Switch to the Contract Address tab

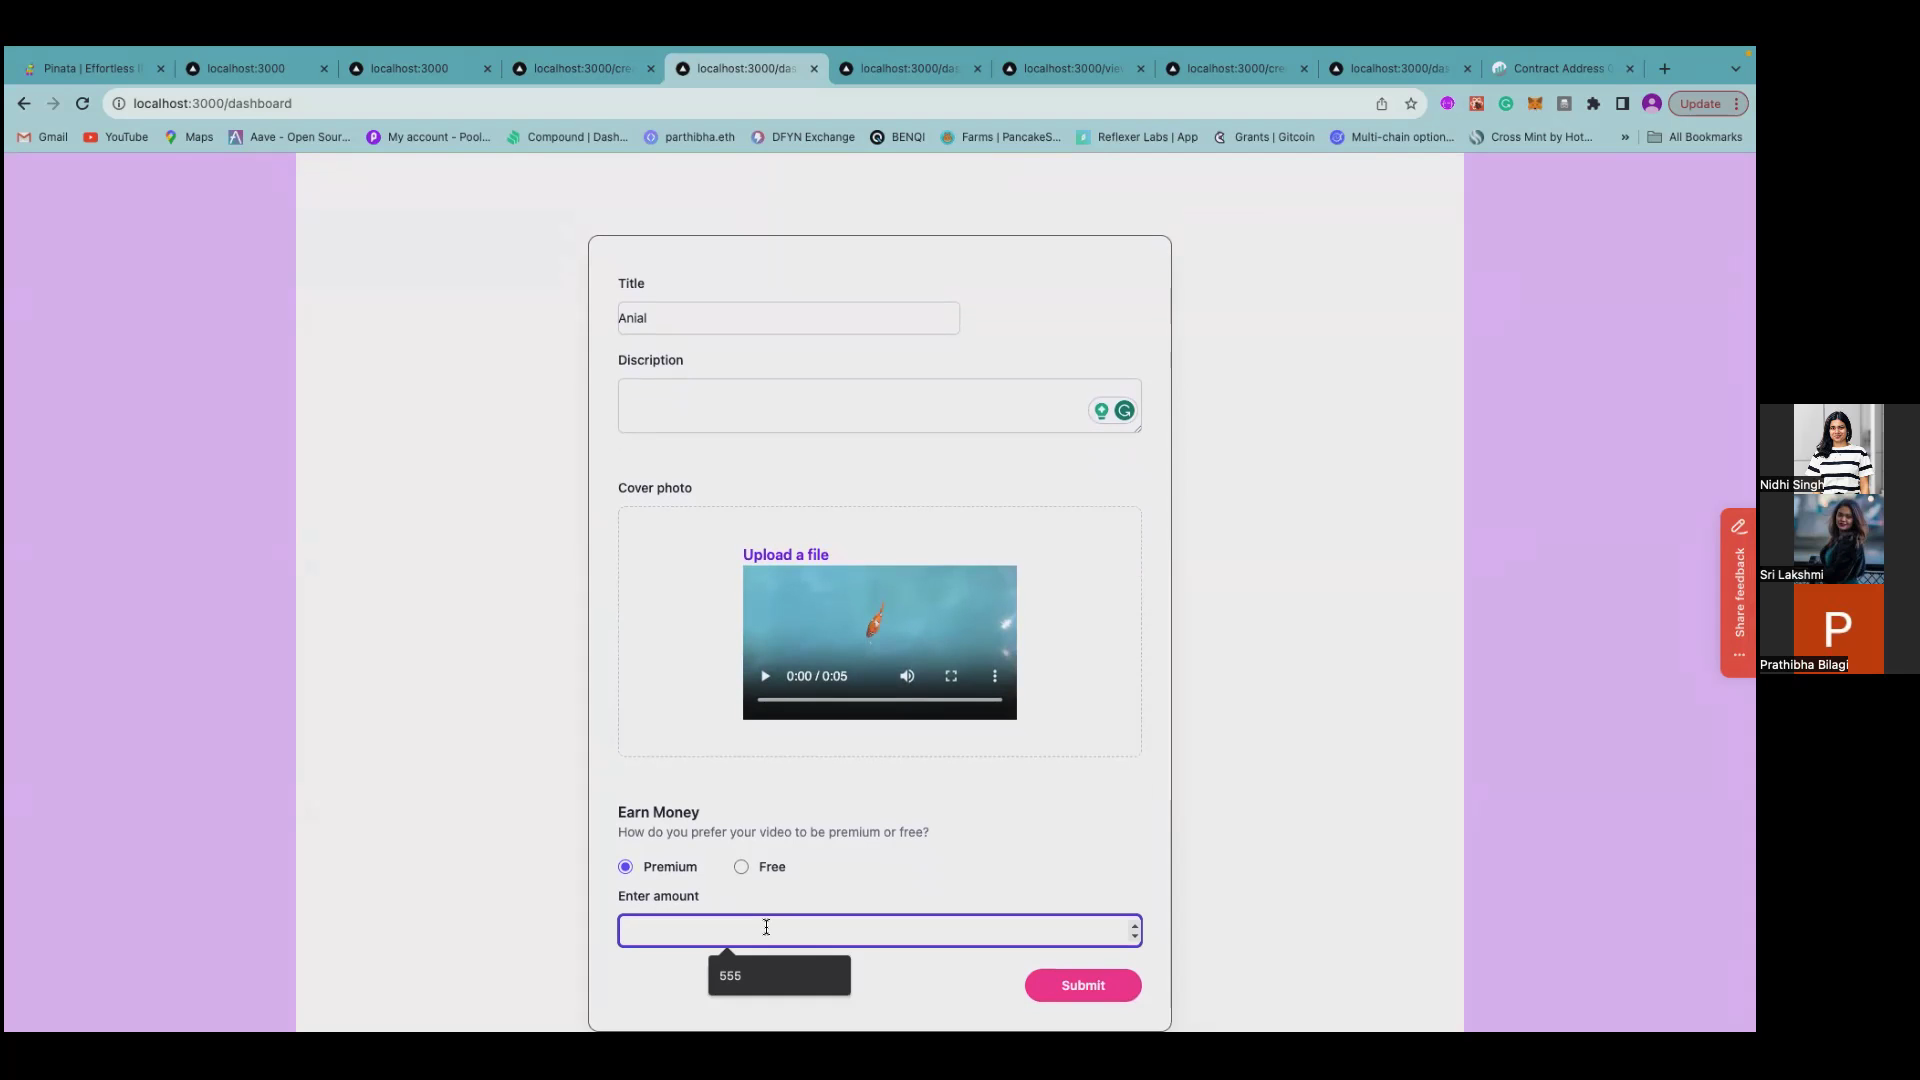pos(1560,68)
